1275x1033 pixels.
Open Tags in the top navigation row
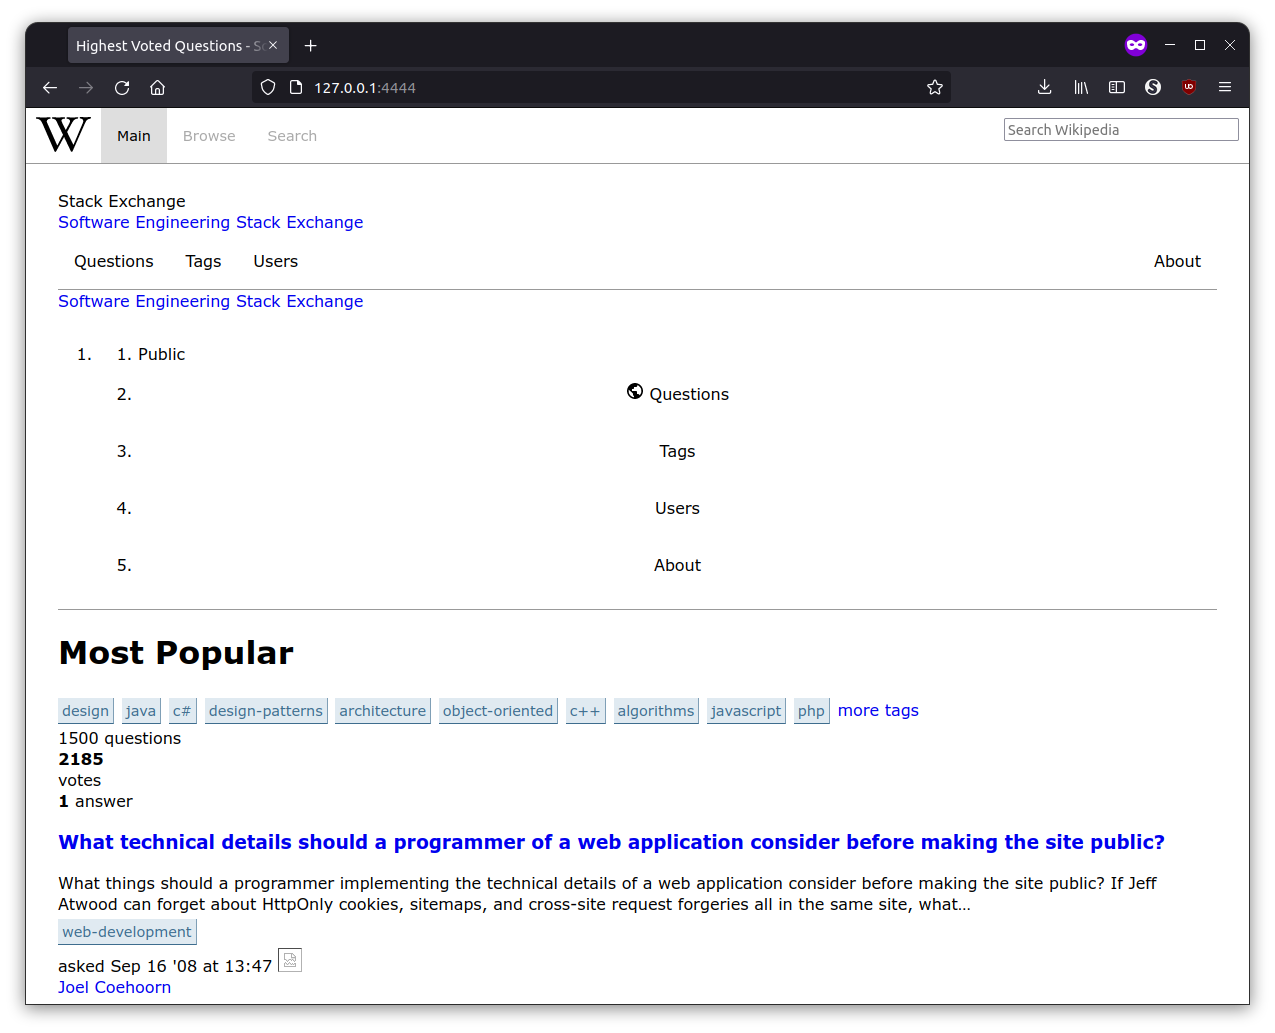[x=203, y=261]
